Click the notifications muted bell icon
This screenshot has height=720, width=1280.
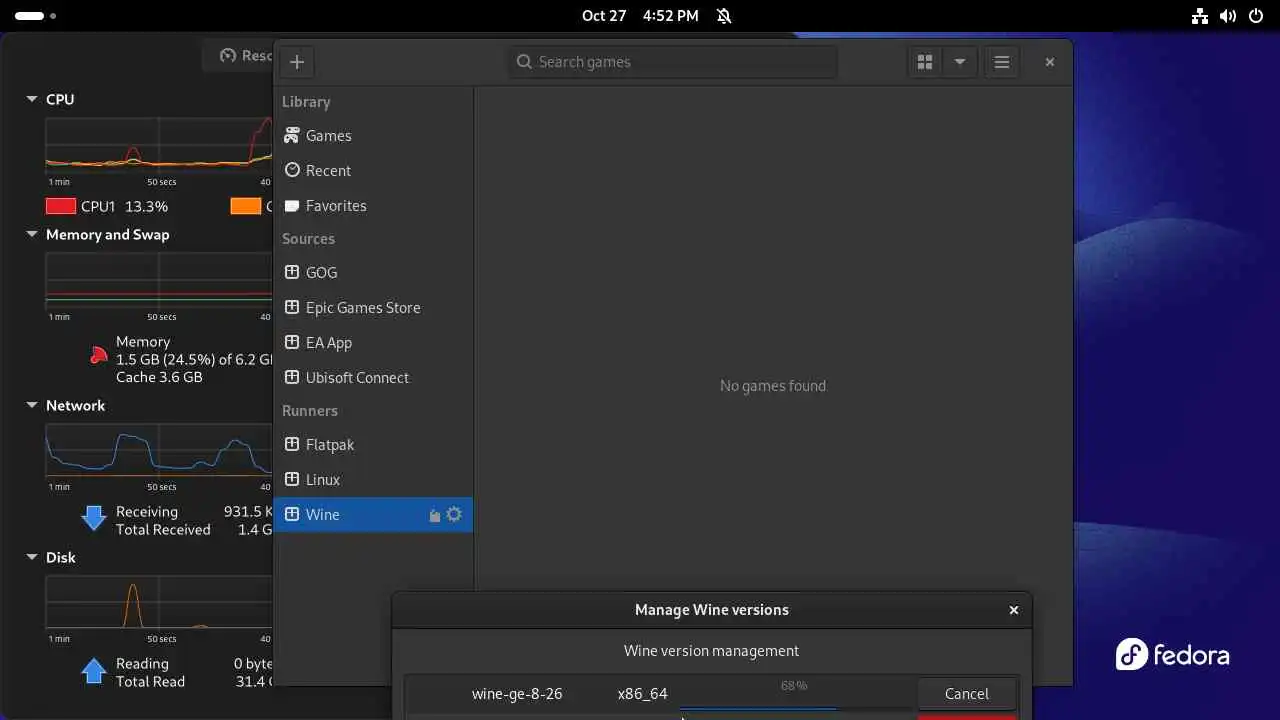click(724, 16)
